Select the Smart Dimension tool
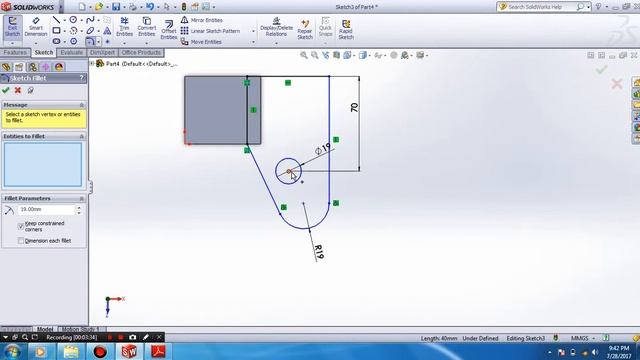640x360 pixels. [36, 27]
